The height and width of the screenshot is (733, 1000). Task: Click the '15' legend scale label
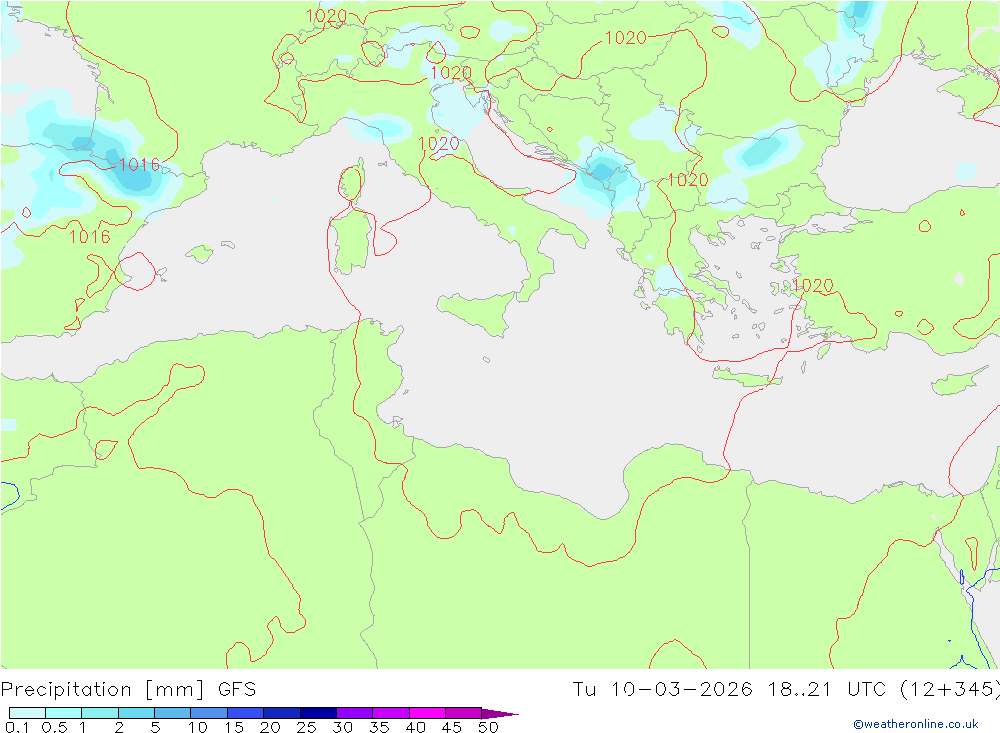click(x=234, y=727)
